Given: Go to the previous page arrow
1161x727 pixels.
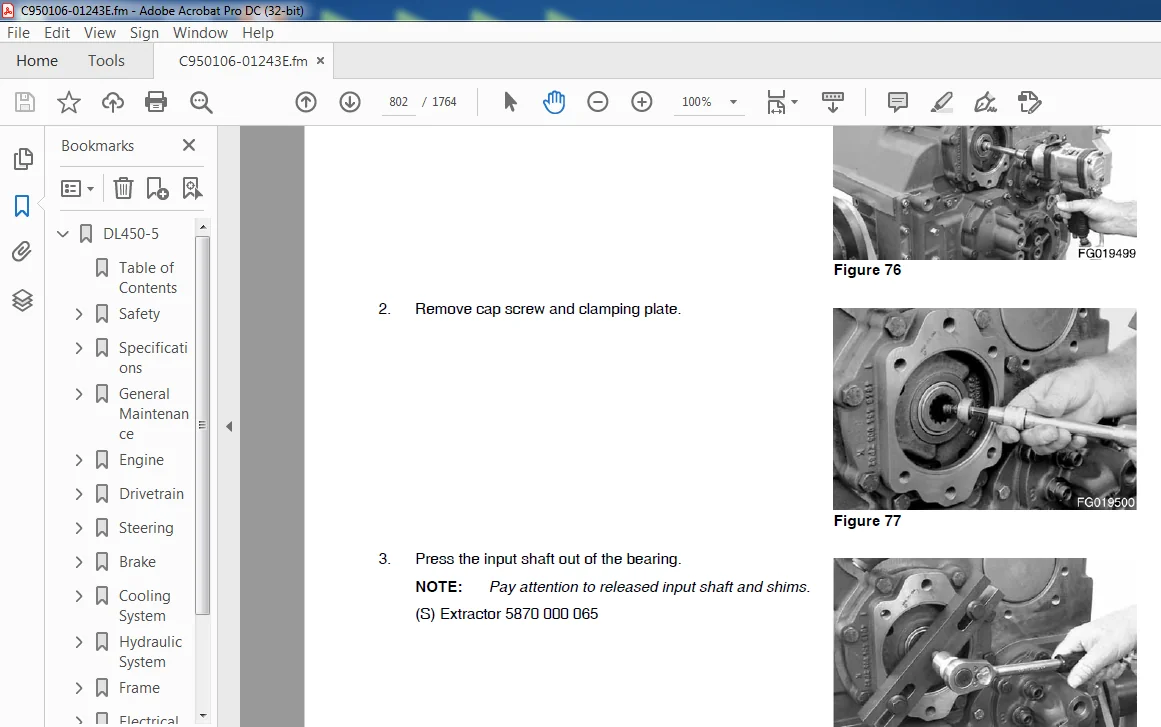Looking at the screenshot, I should click(x=306, y=101).
